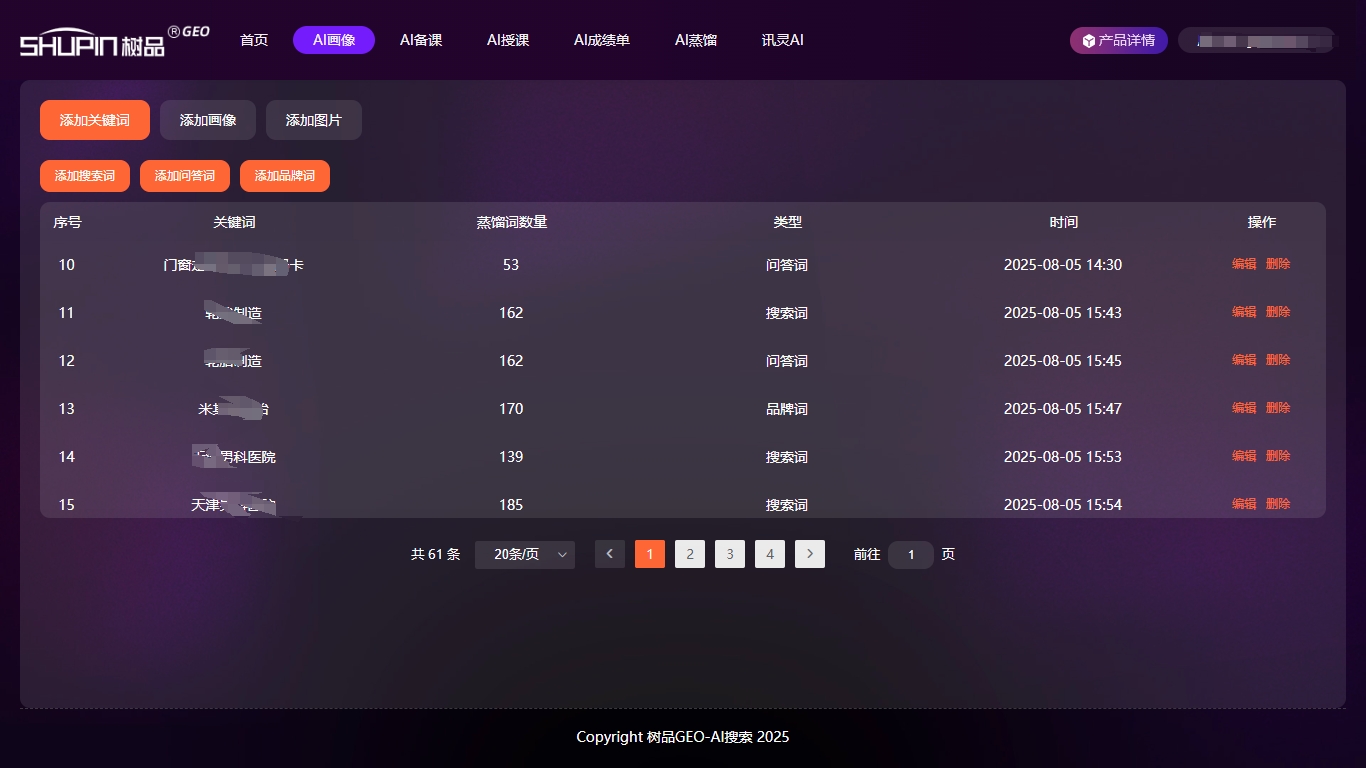Viewport: 1366px width, 768px height.
Task: Click the blurred user account area
Action: click(1257, 41)
